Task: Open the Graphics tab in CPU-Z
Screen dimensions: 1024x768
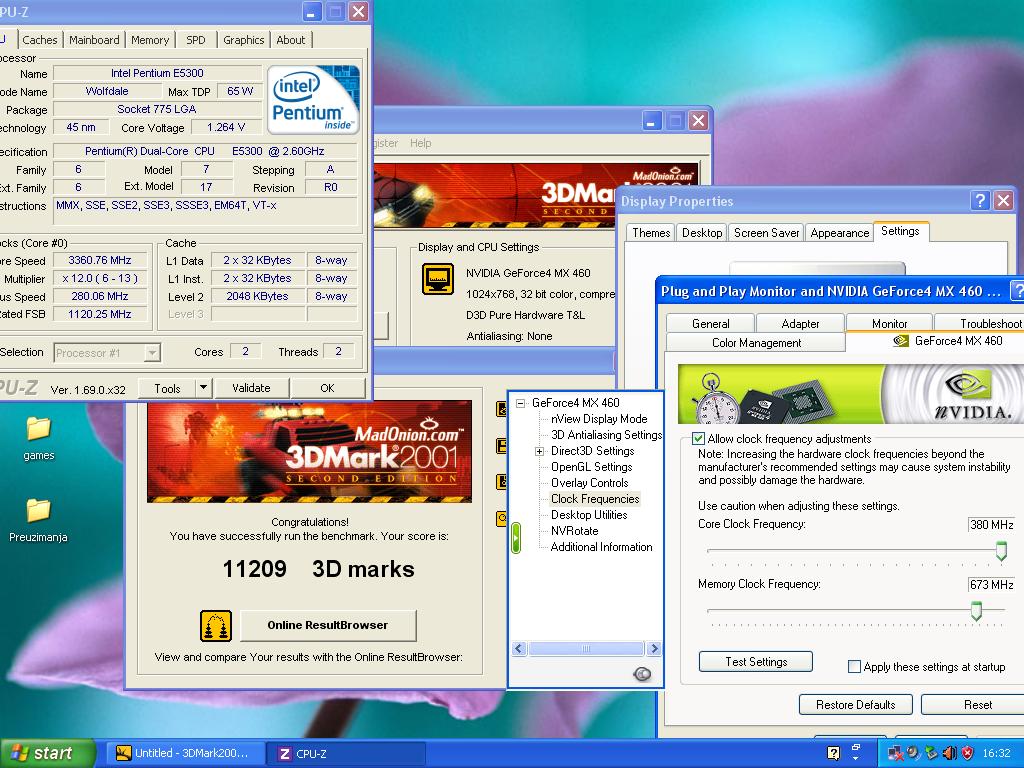Action: pos(244,40)
